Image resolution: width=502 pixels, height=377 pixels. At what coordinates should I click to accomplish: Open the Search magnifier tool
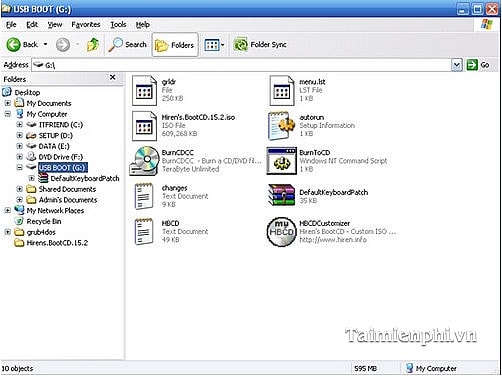pyautogui.click(x=128, y=45)
